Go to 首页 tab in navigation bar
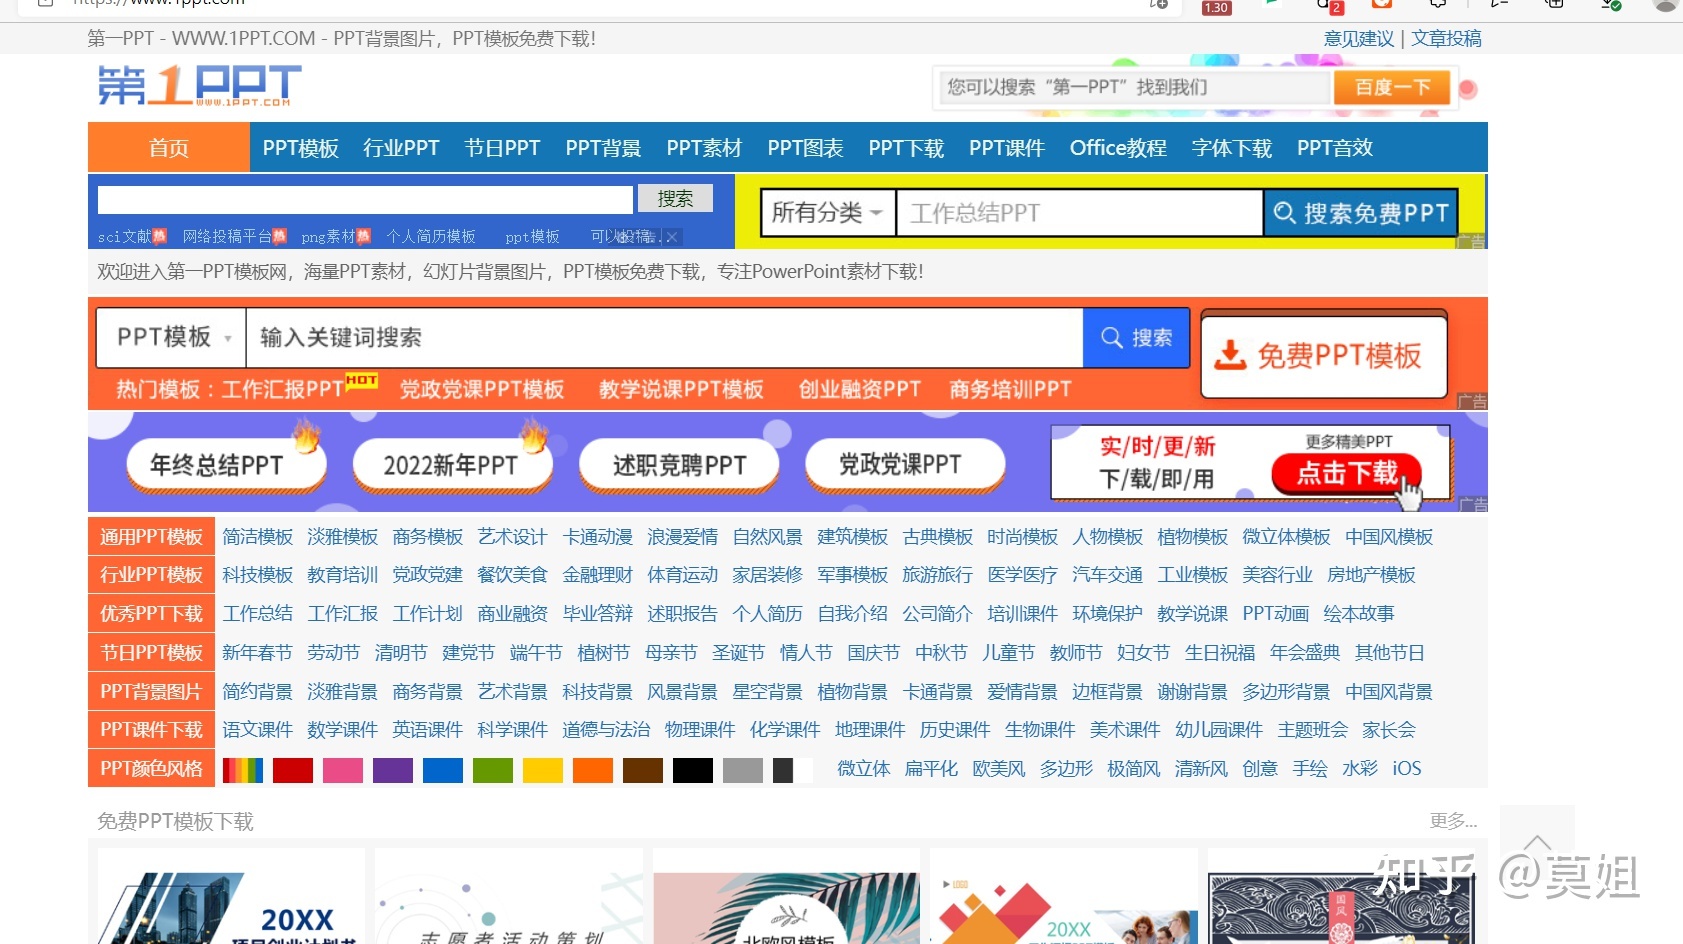Image resolution: width=1683 pixels, height=944 pixels. coord(169,148)
